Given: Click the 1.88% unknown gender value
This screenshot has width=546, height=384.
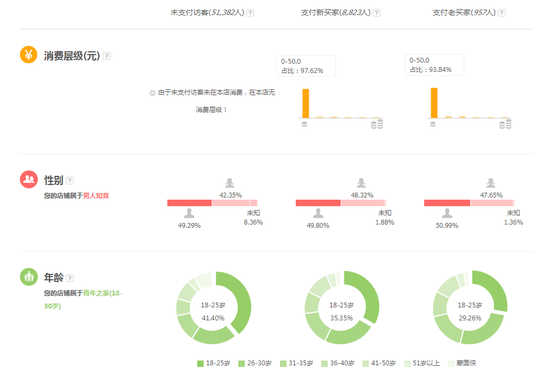Looking at the screenshot, I should [x=385, y=222].
